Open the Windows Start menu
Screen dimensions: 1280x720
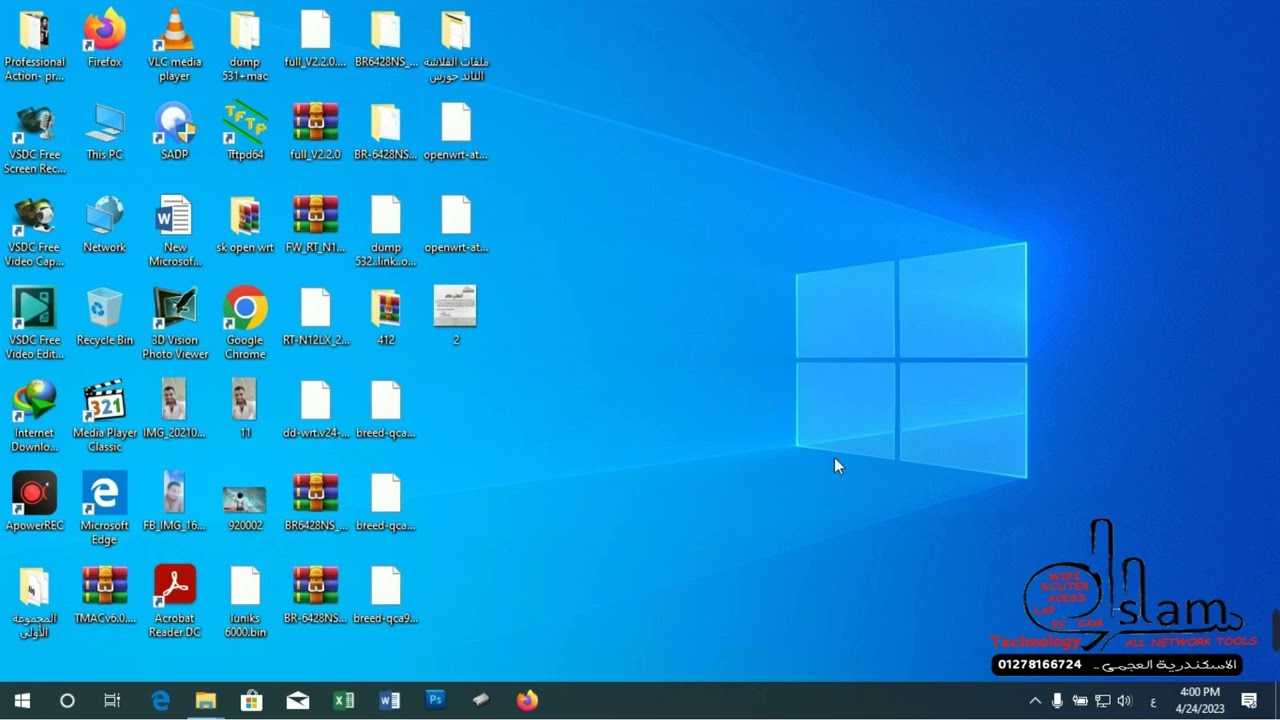point(22,701)
